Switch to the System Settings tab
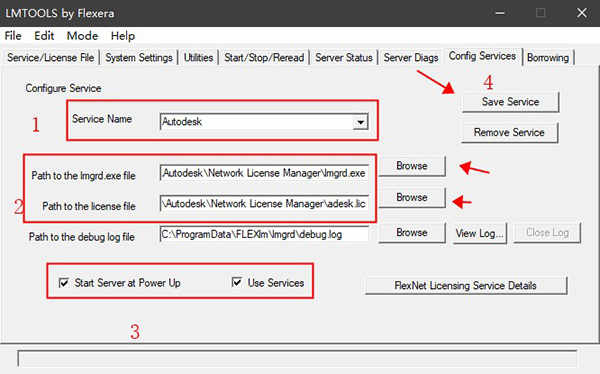Image resolution: width=600 pixels, height=374 pixels. (139, 57)
